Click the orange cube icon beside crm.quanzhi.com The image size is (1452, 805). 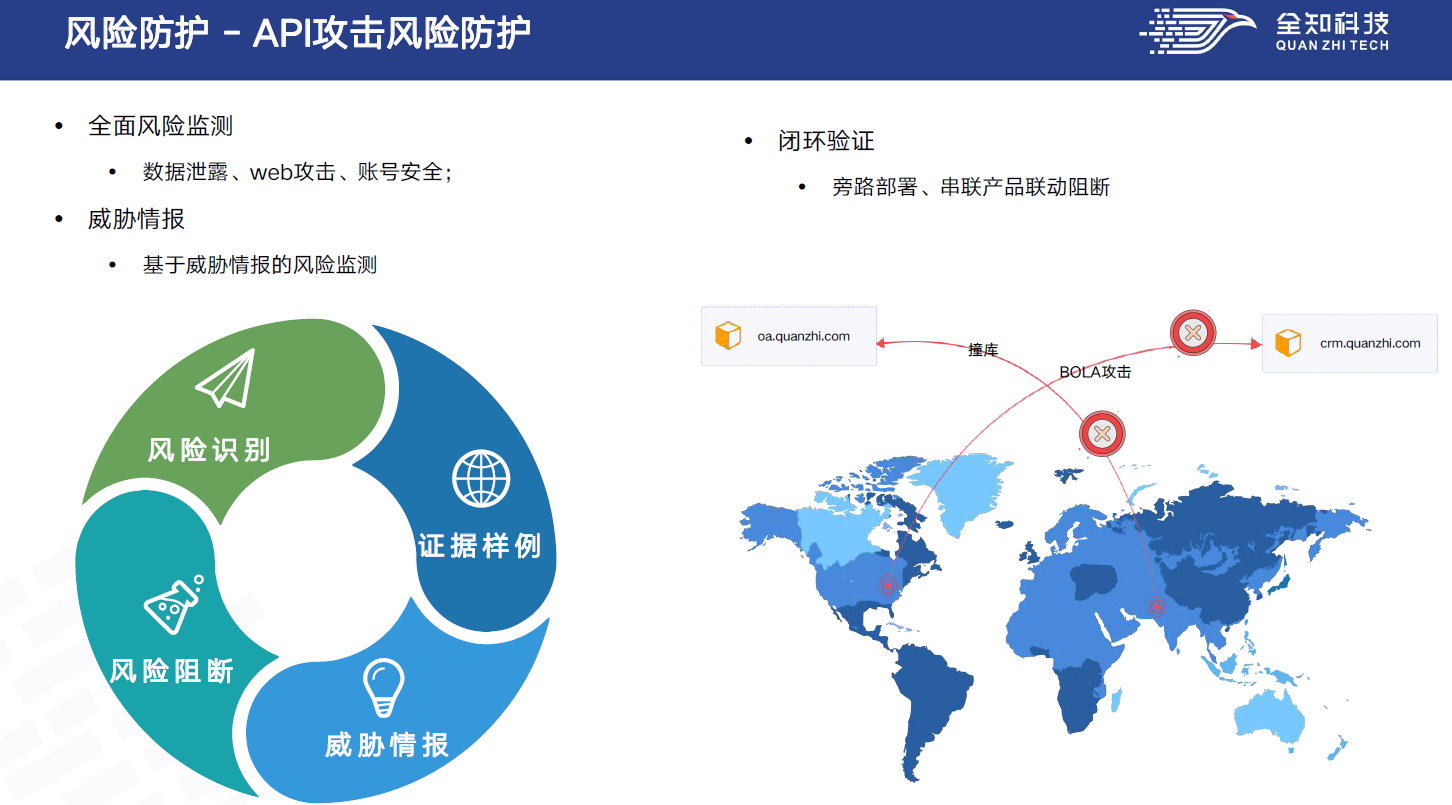(1289, 343)
